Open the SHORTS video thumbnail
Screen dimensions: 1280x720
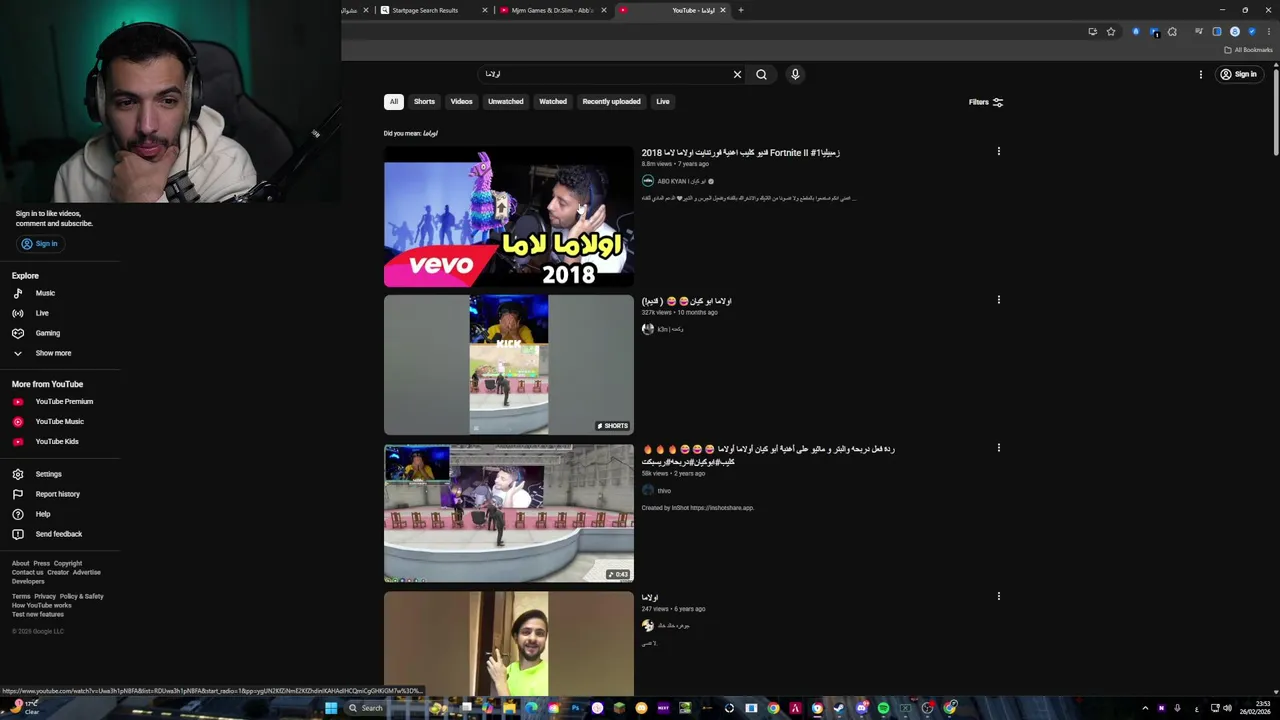click(x=508, y=364)
